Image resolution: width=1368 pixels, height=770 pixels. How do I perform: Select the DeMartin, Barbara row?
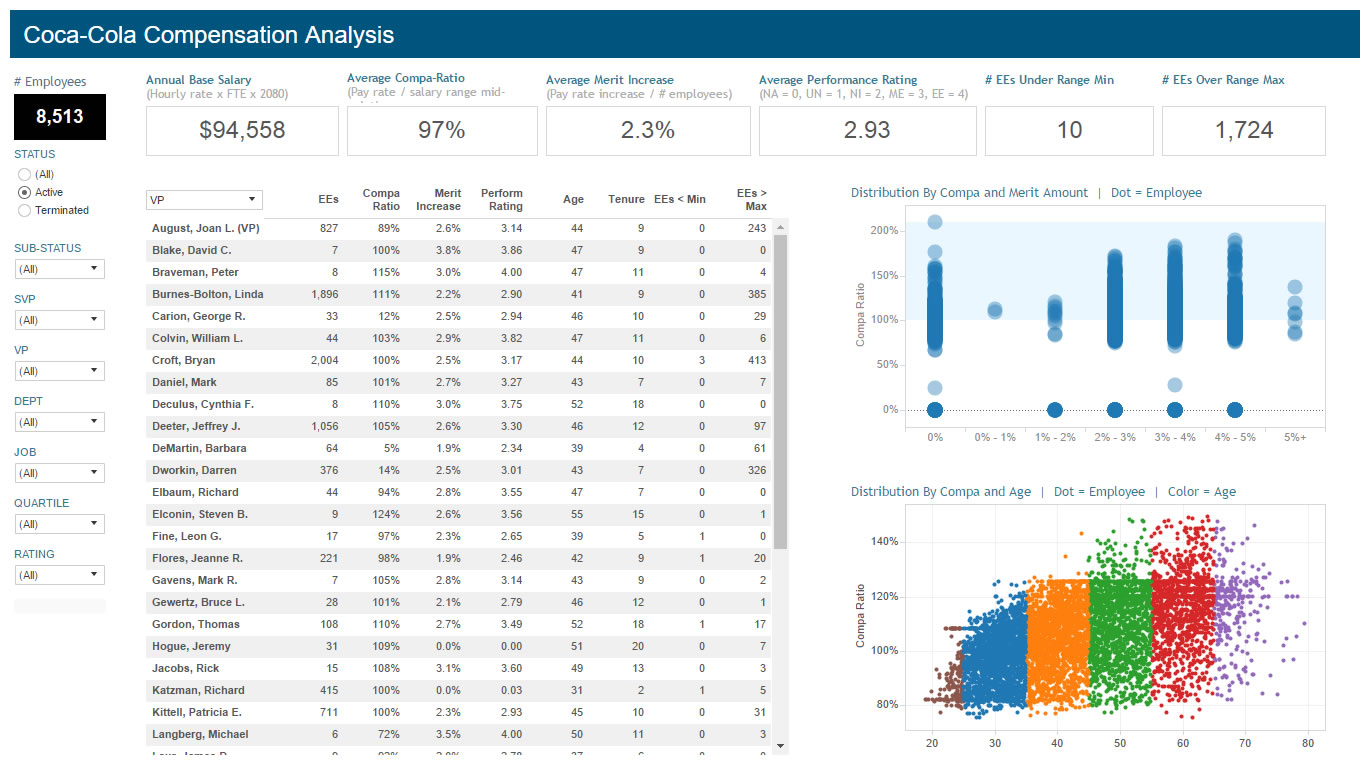[460, 448]
